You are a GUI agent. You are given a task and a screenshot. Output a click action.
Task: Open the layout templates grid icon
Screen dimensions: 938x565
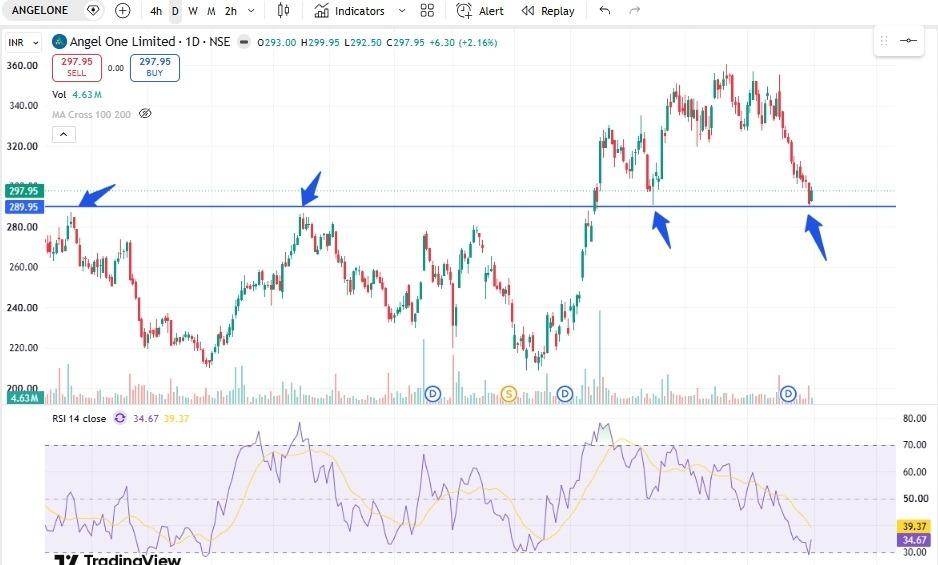coord(427,11)
